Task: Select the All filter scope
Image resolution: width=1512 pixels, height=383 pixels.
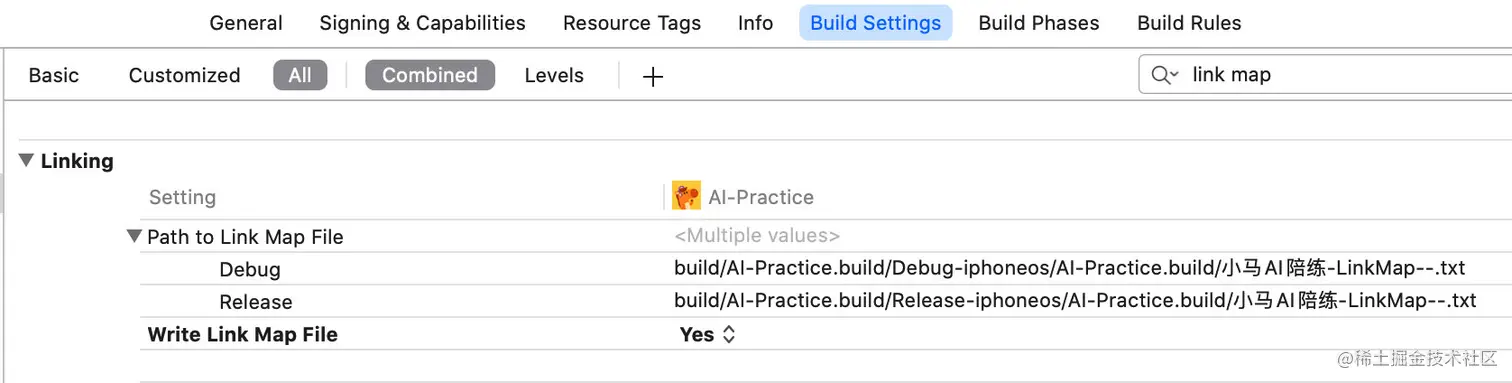Action: tap(300, 75)
